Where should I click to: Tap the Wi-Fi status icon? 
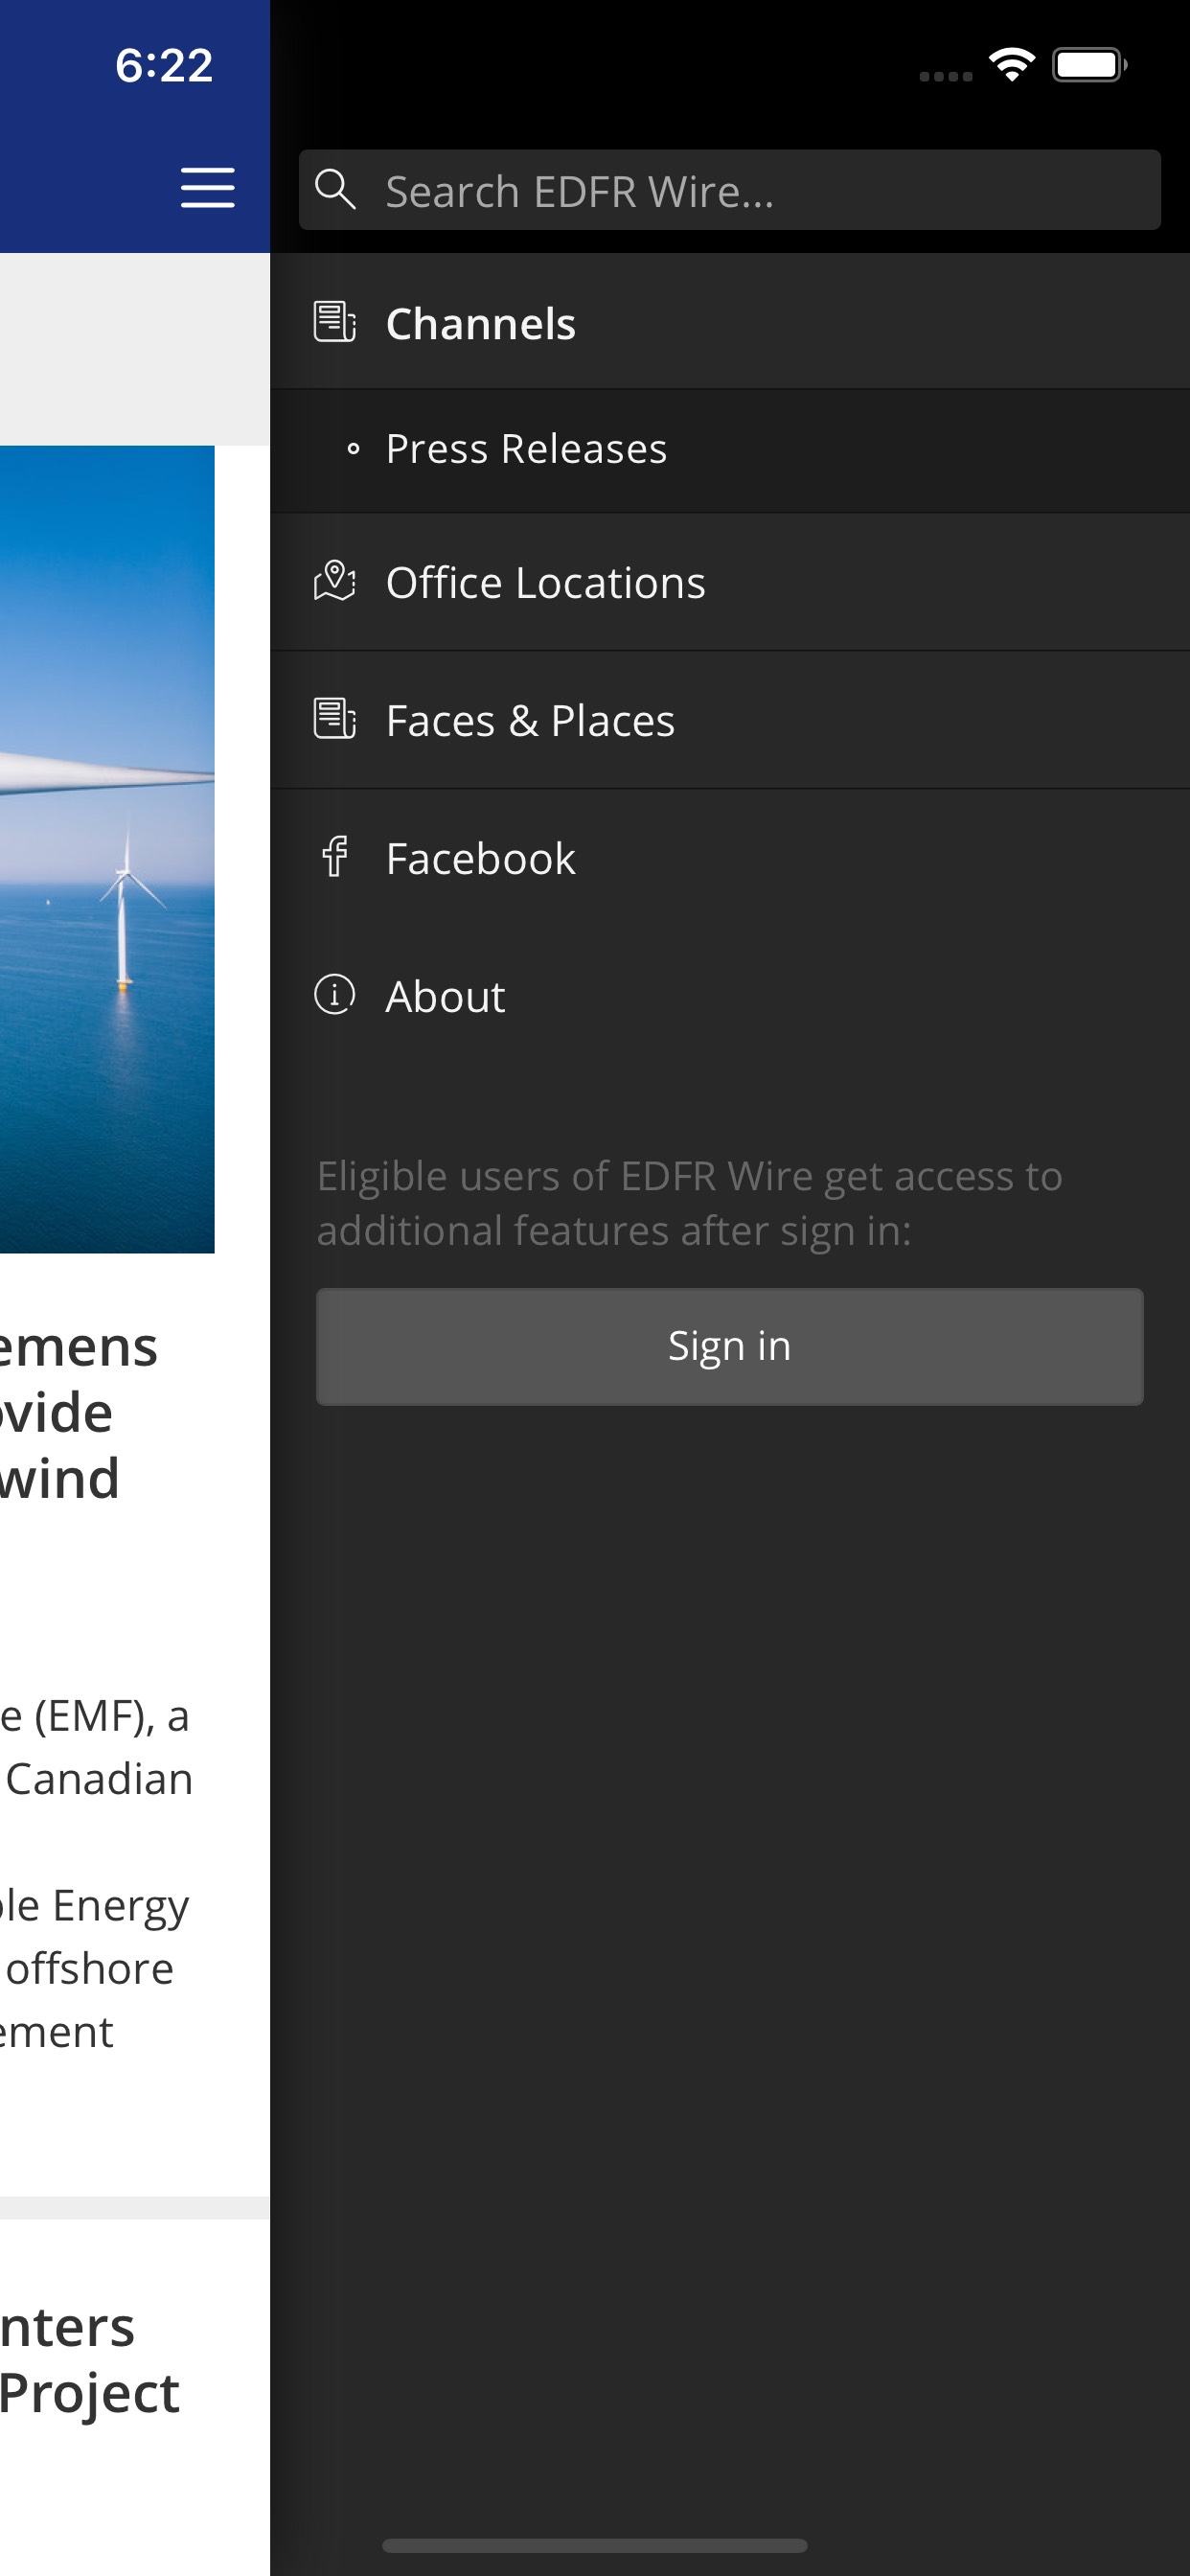click(x=1011, y=66)
